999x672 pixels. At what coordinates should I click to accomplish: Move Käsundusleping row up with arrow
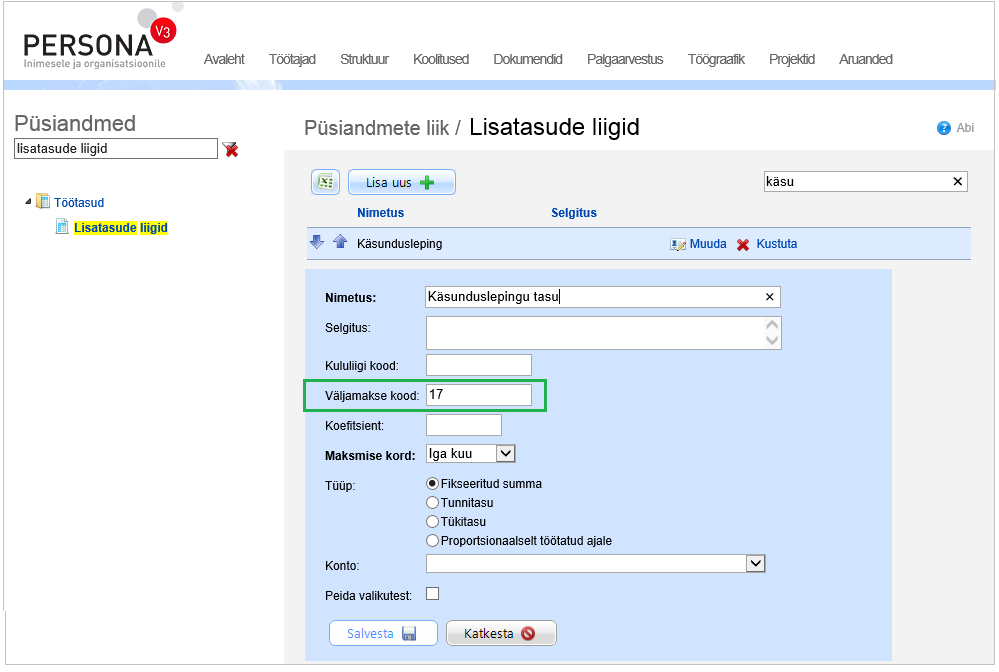coord(339,242)
